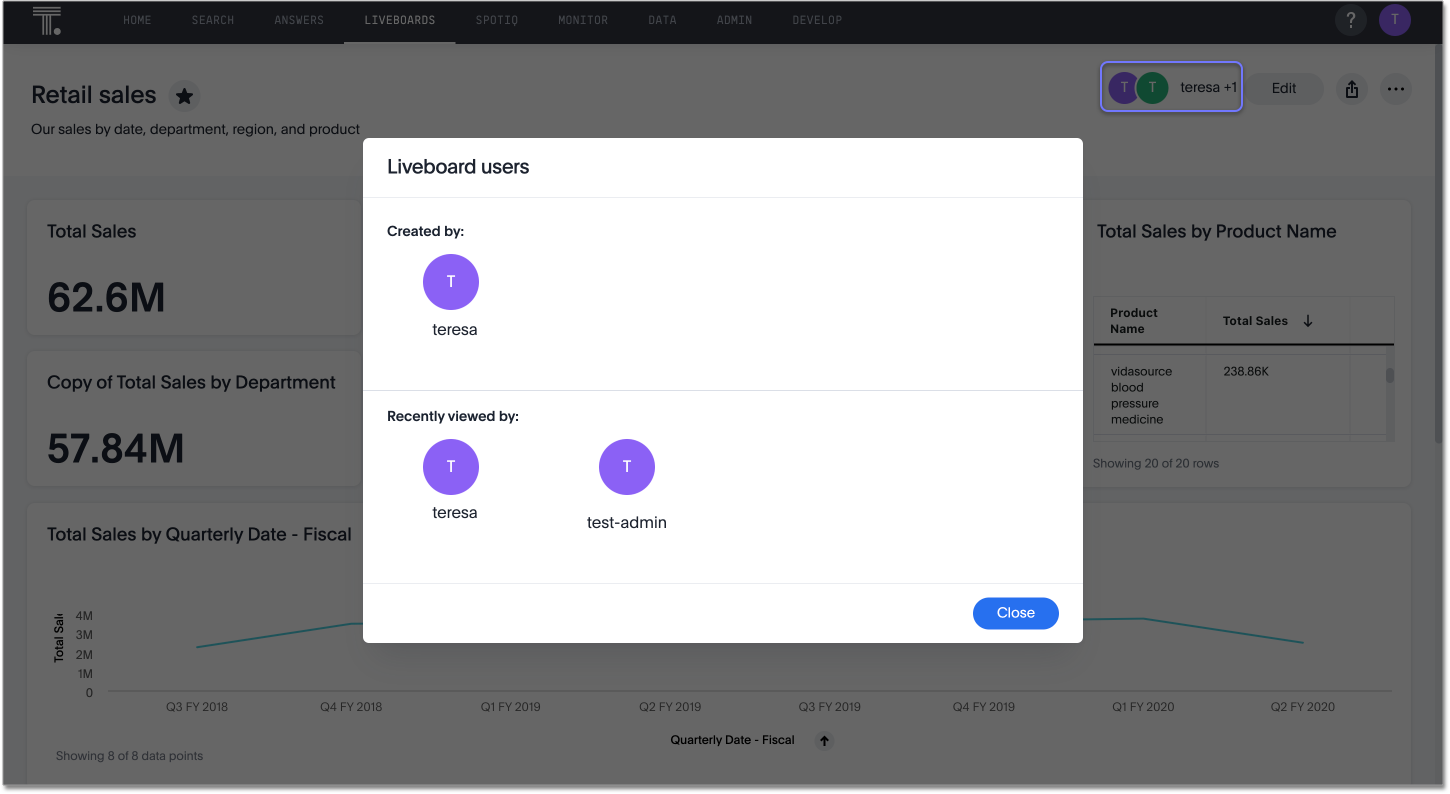Image resolution: width=1450 pixels, height=794 pixels.
Task: Toggle sort order for Quarterly Date - Fiscal axis
Action: point(824,740)
